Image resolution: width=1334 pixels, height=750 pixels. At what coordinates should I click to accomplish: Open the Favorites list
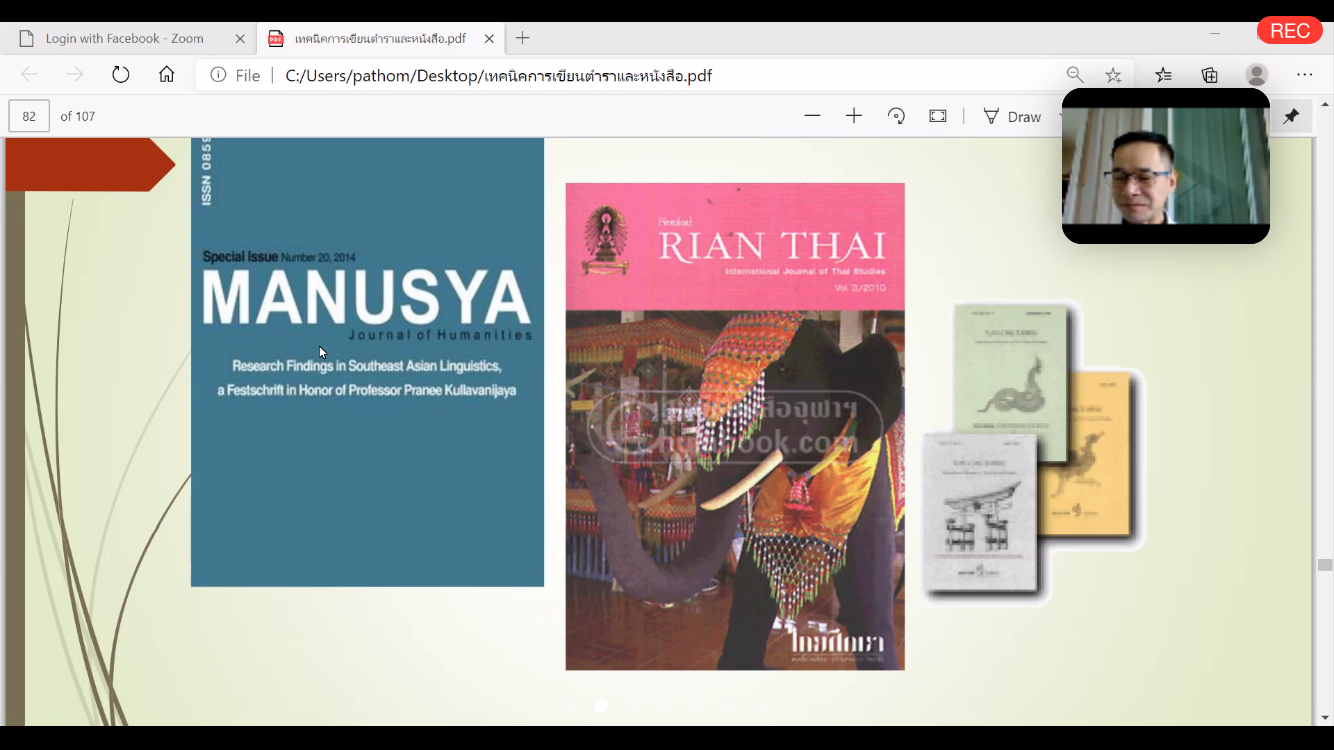coord(1163,75)
